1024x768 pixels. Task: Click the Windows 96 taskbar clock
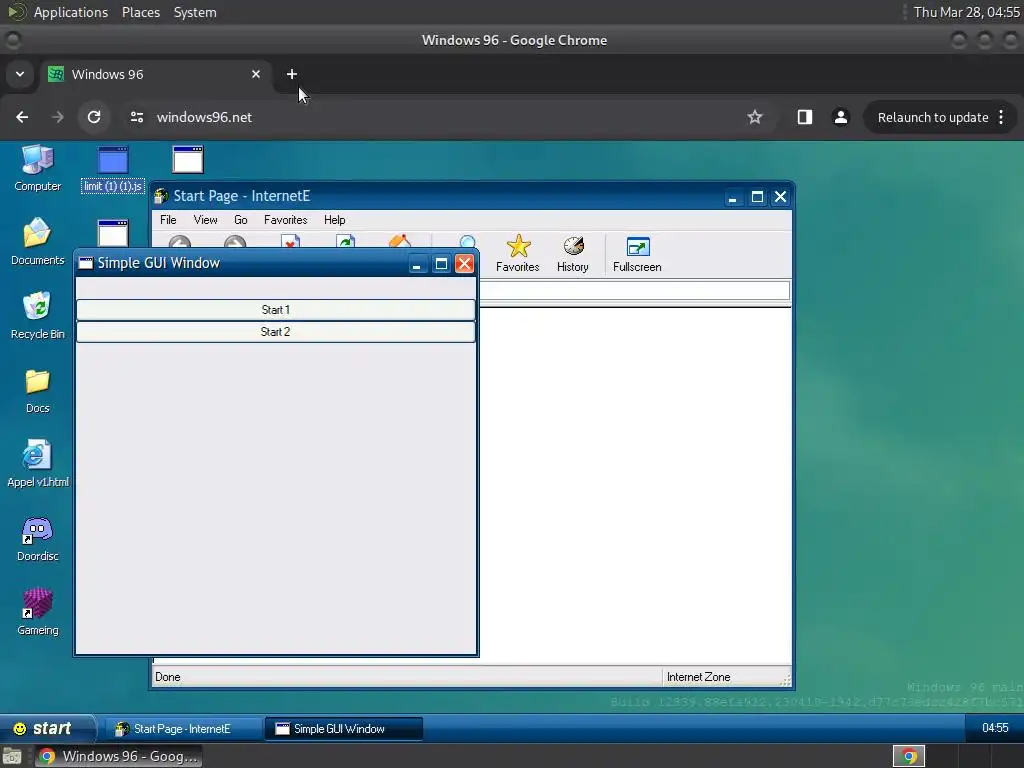click(995, 728)
